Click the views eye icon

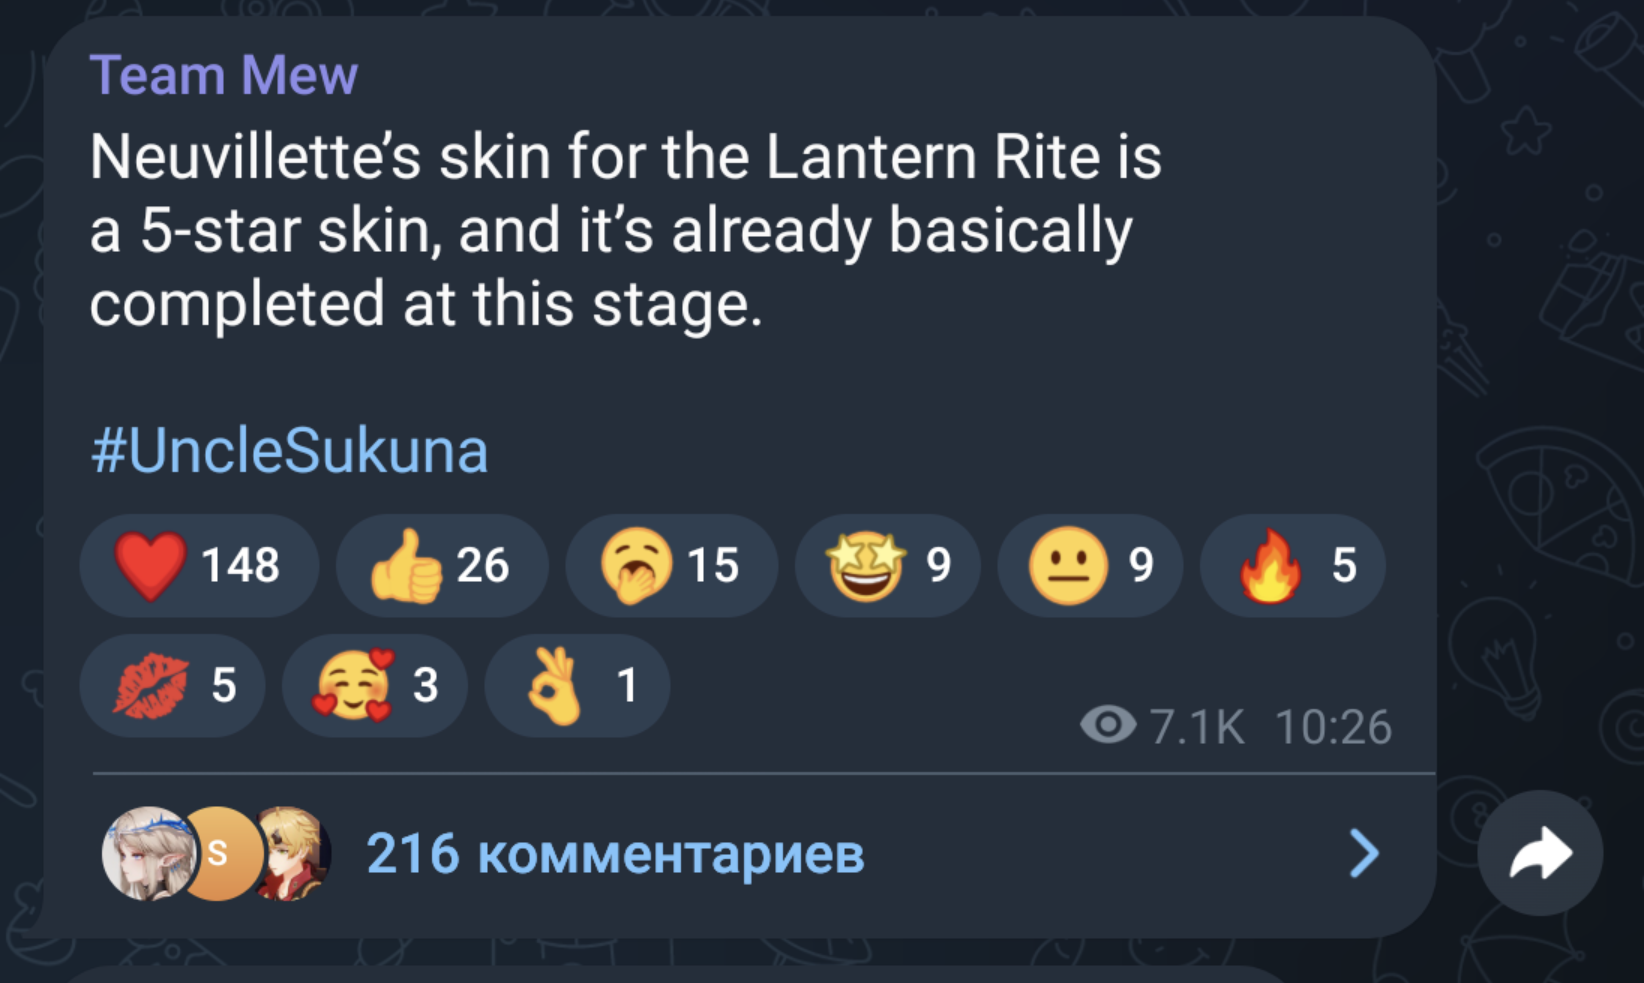(1107, 725)
